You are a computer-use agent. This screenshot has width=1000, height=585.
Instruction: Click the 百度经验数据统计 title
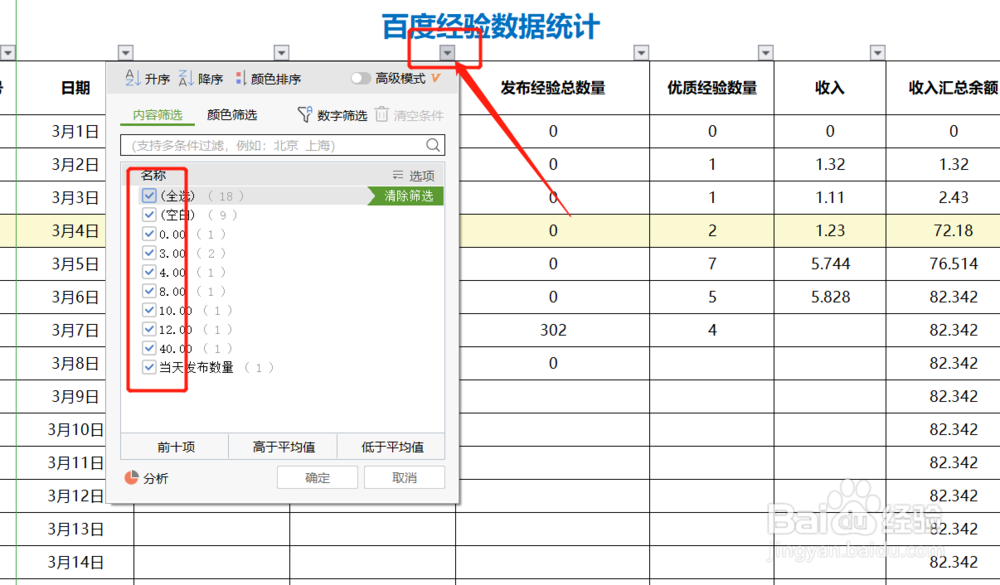pos(490,27)
